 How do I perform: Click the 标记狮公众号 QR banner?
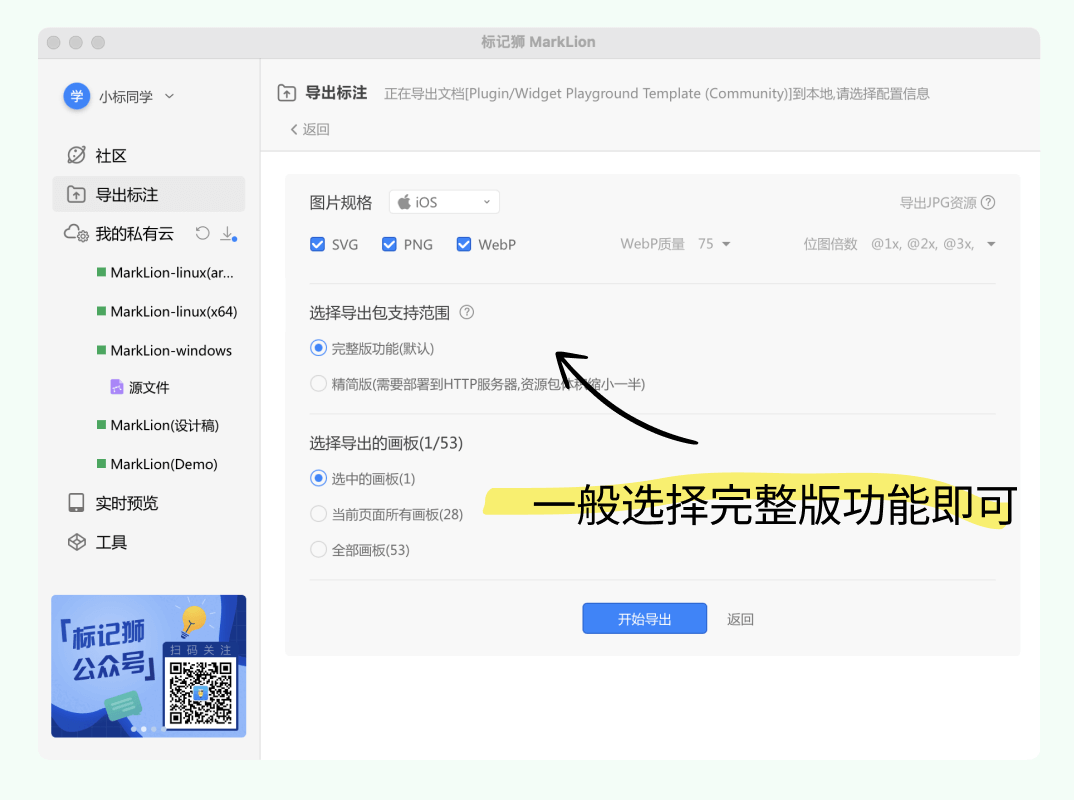(148, 666)
